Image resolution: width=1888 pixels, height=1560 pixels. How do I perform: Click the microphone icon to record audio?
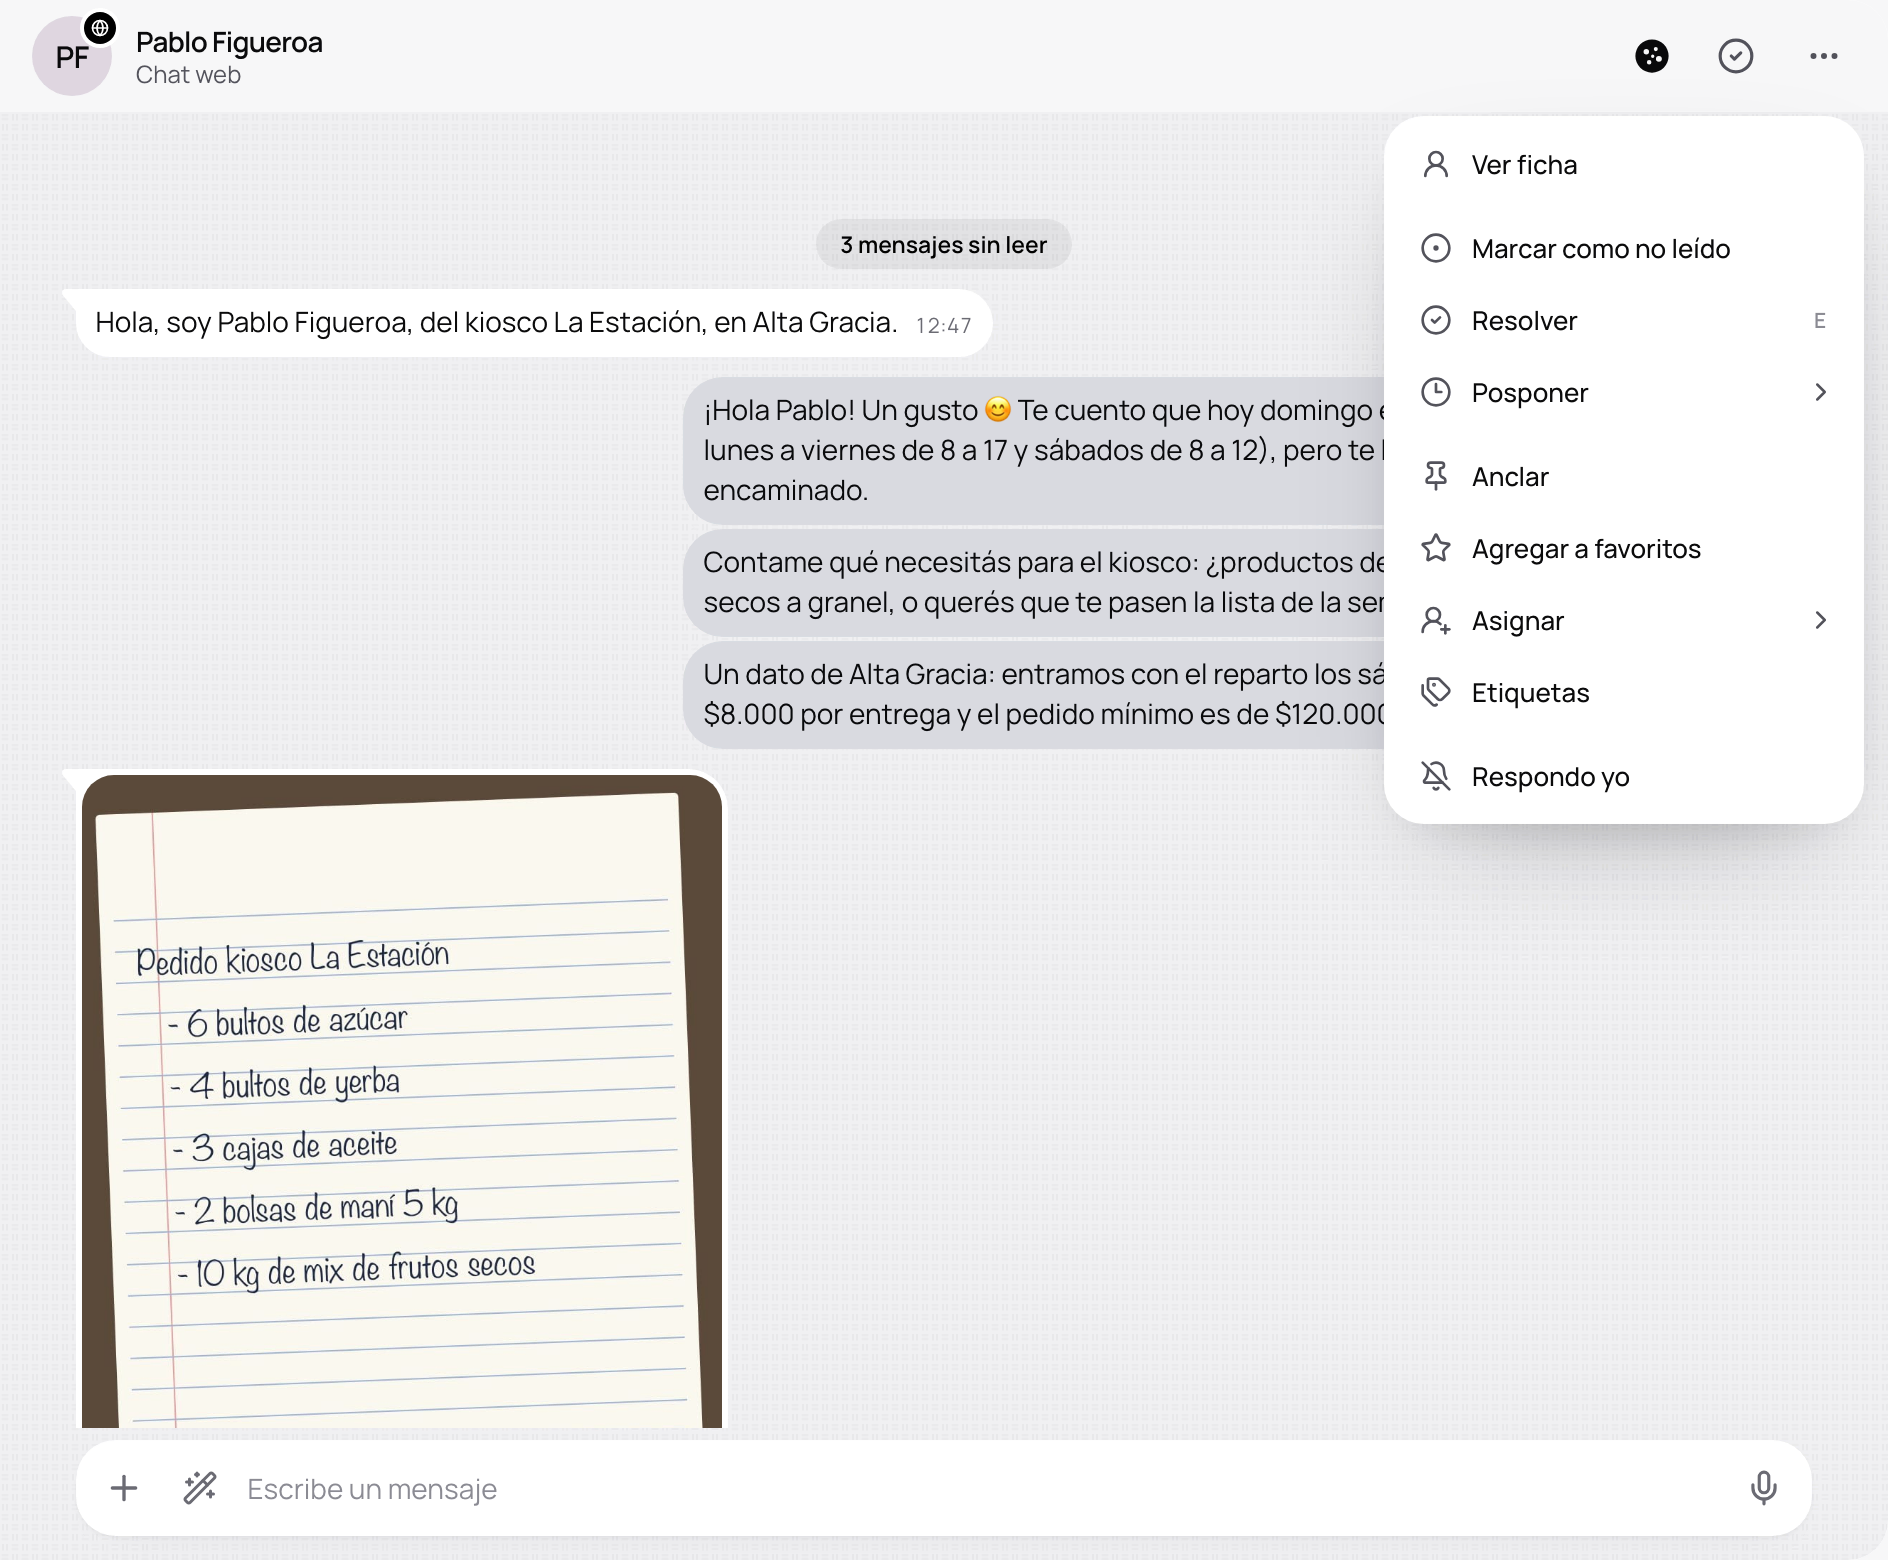pos(1764,1488)
